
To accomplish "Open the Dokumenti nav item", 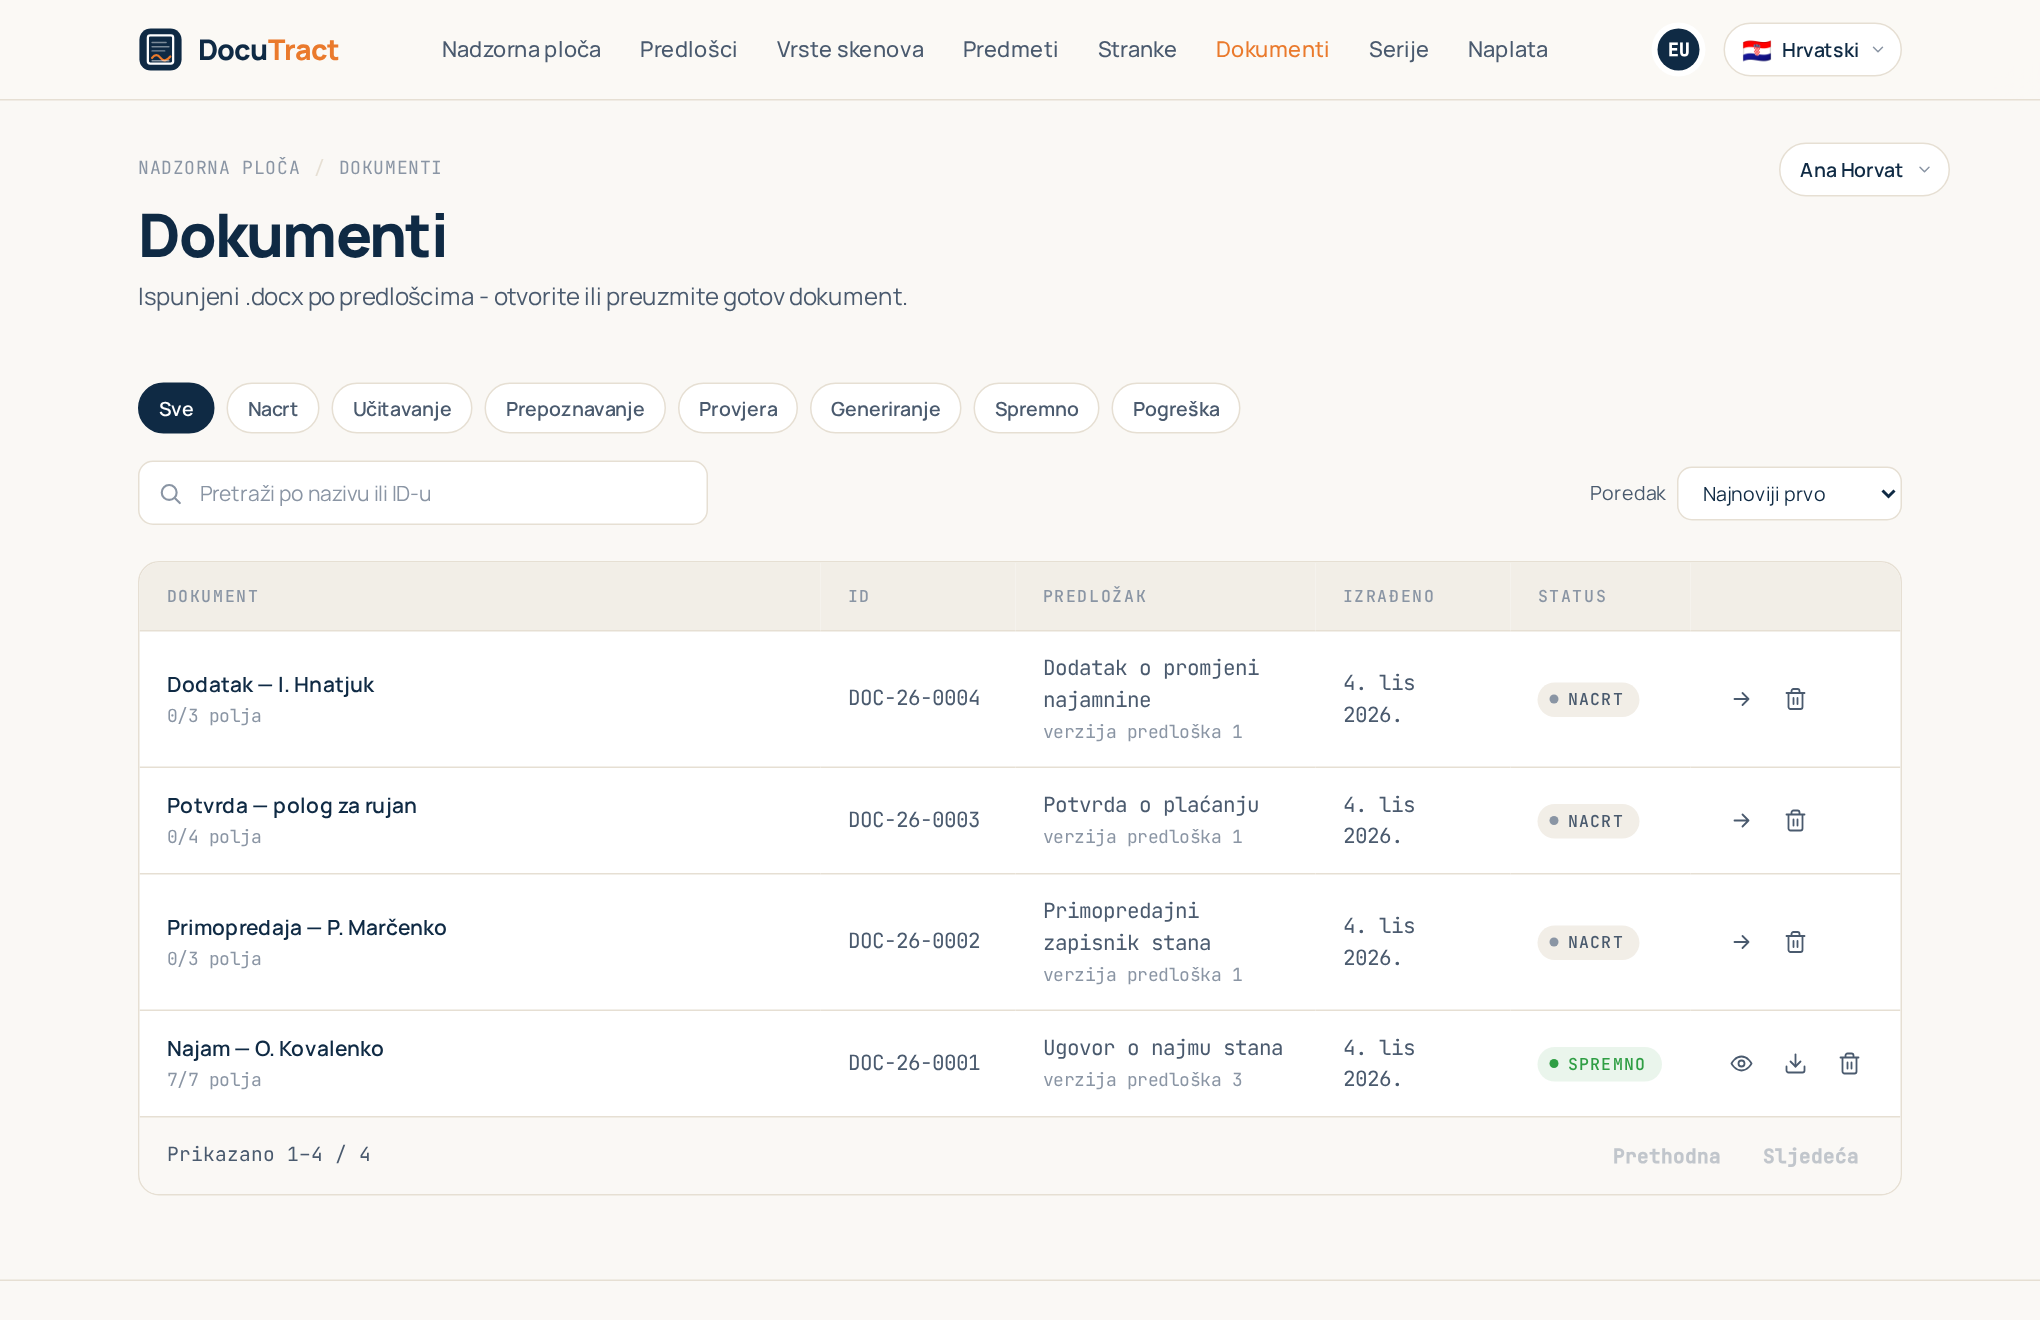I will click(x=1272, y=49).
